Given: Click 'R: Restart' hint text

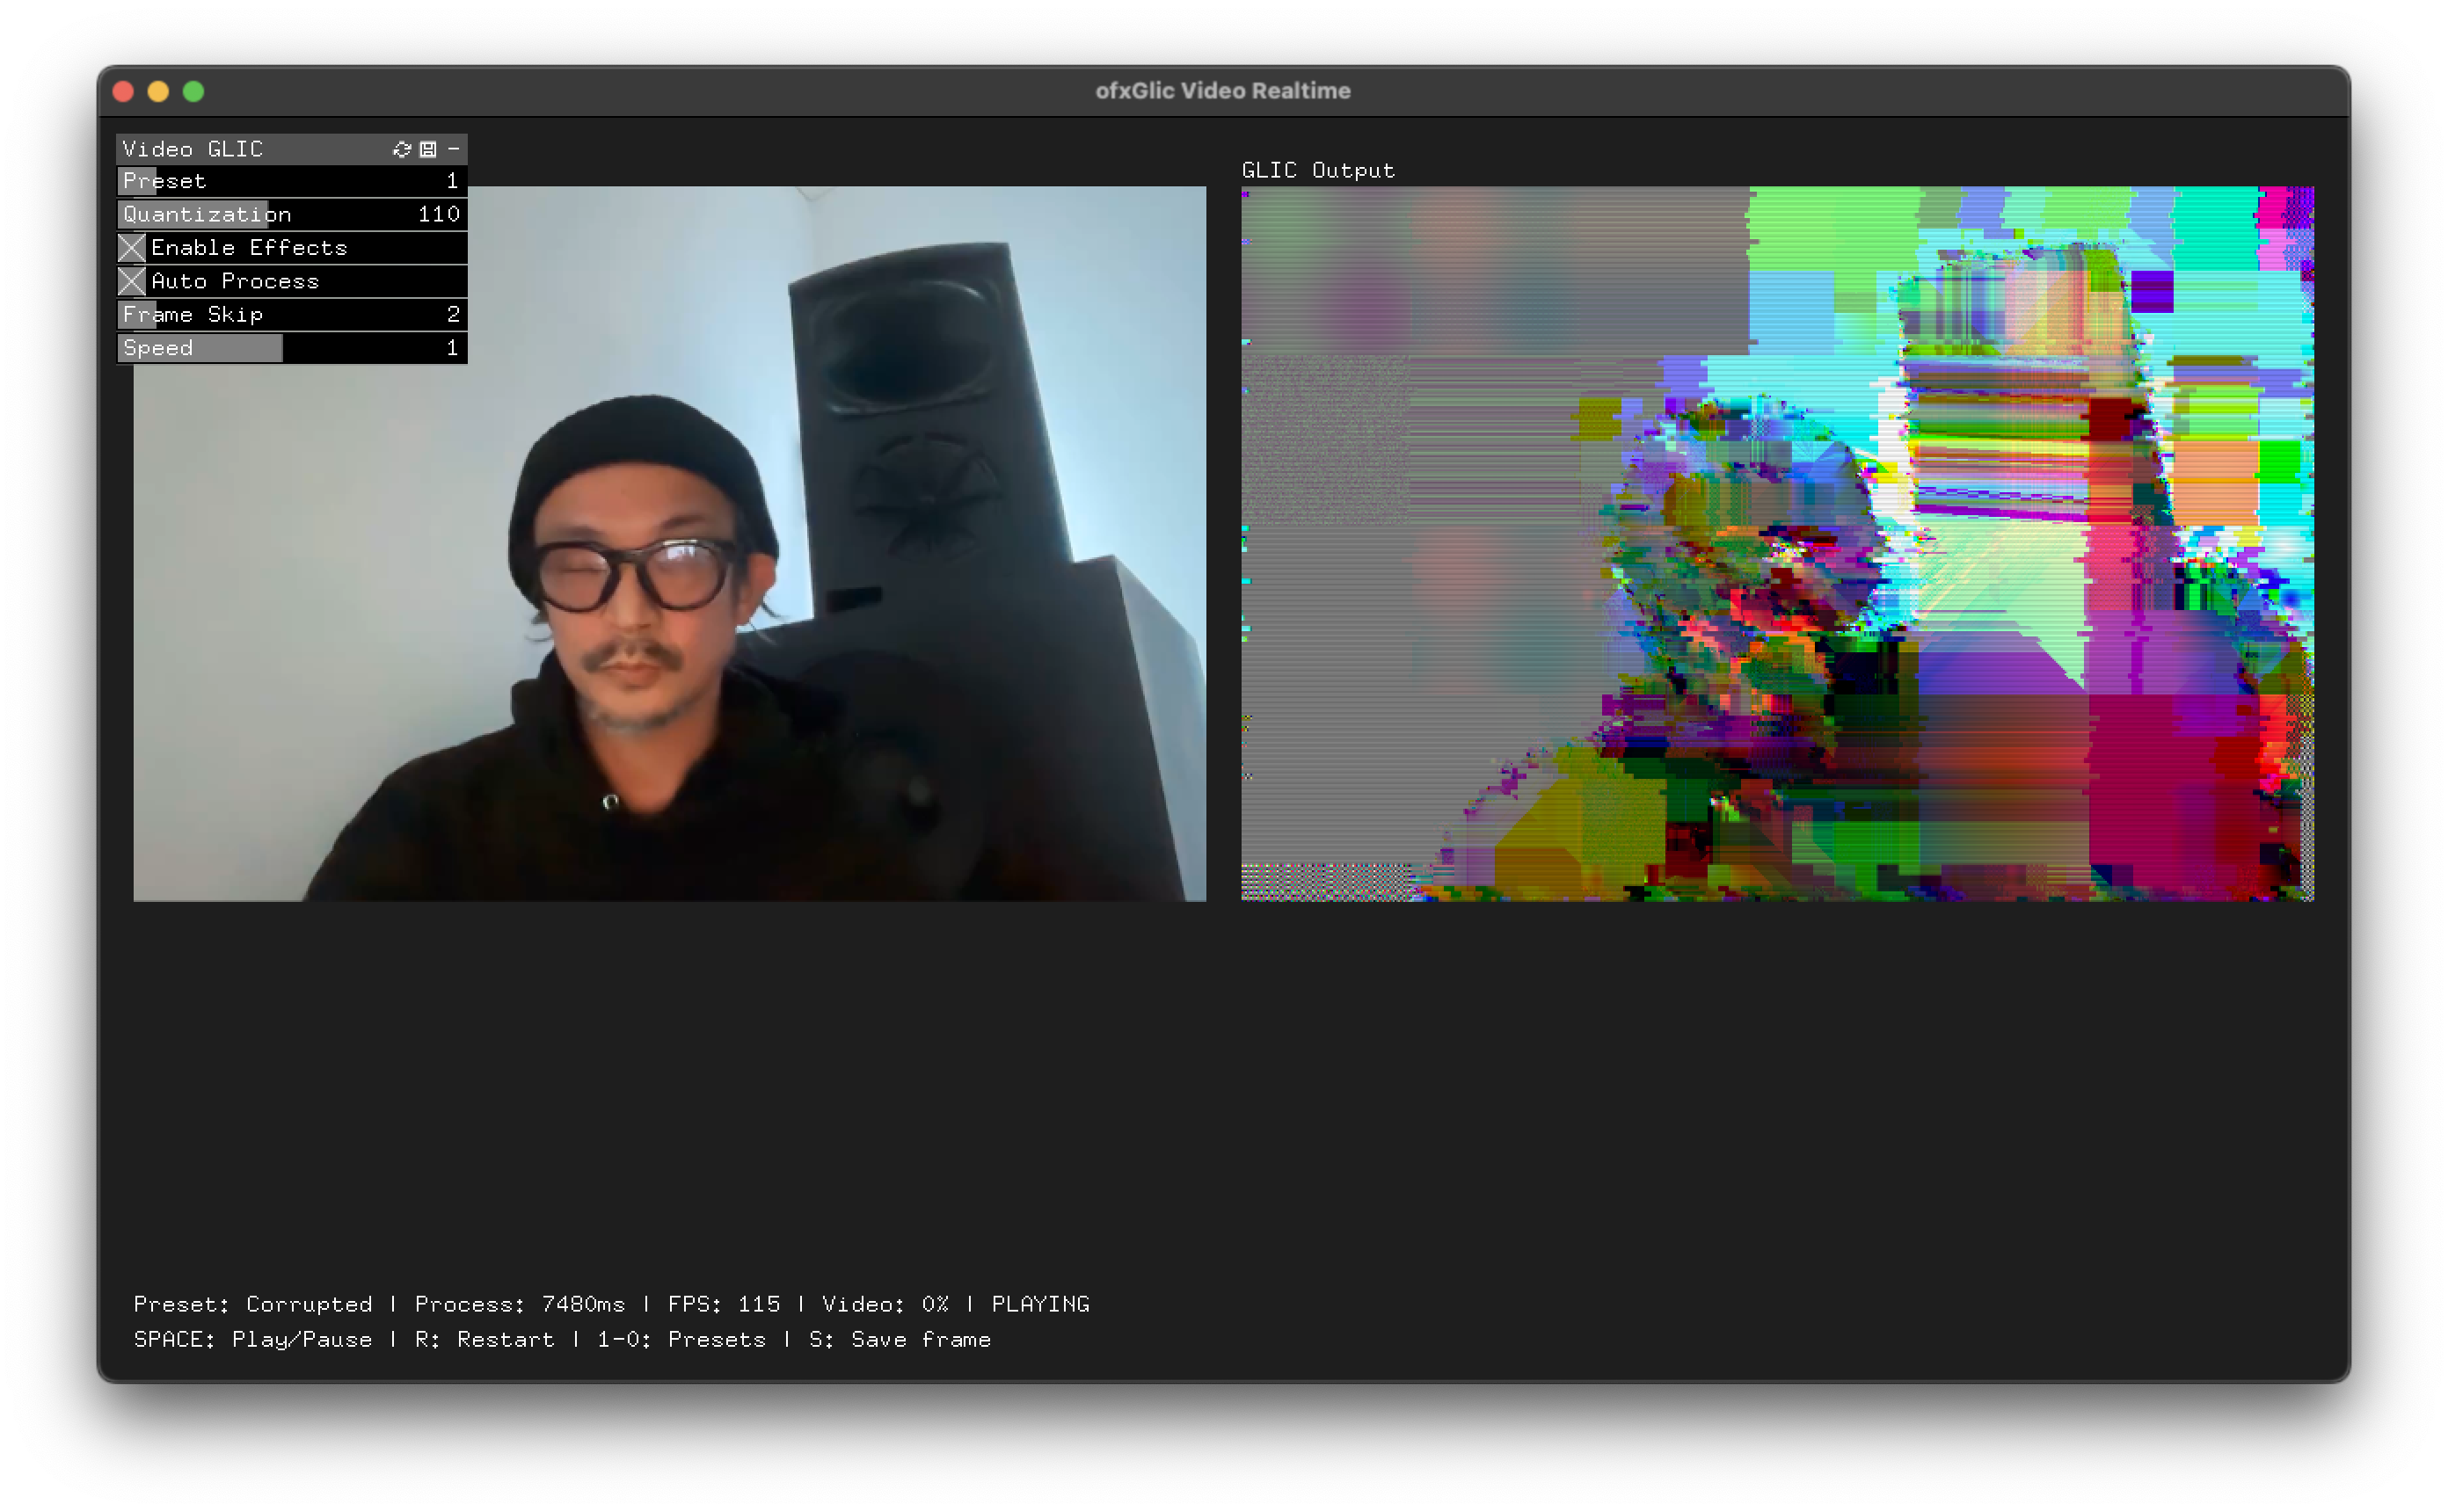Looking at the screenshot, I should point(485,1339).
